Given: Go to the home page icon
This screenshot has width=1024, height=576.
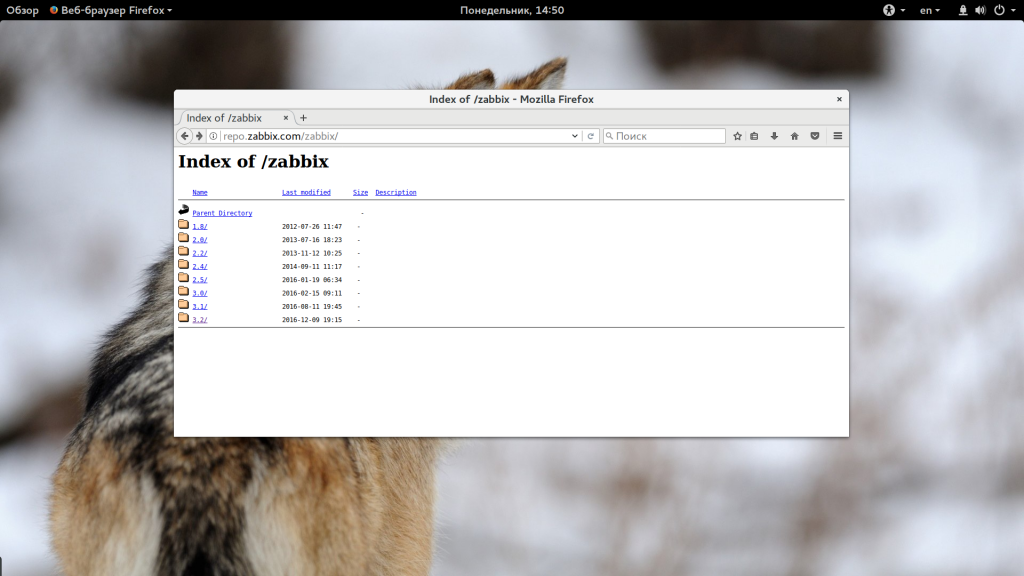Looking at the screenshot, I should tap(794, 136).
